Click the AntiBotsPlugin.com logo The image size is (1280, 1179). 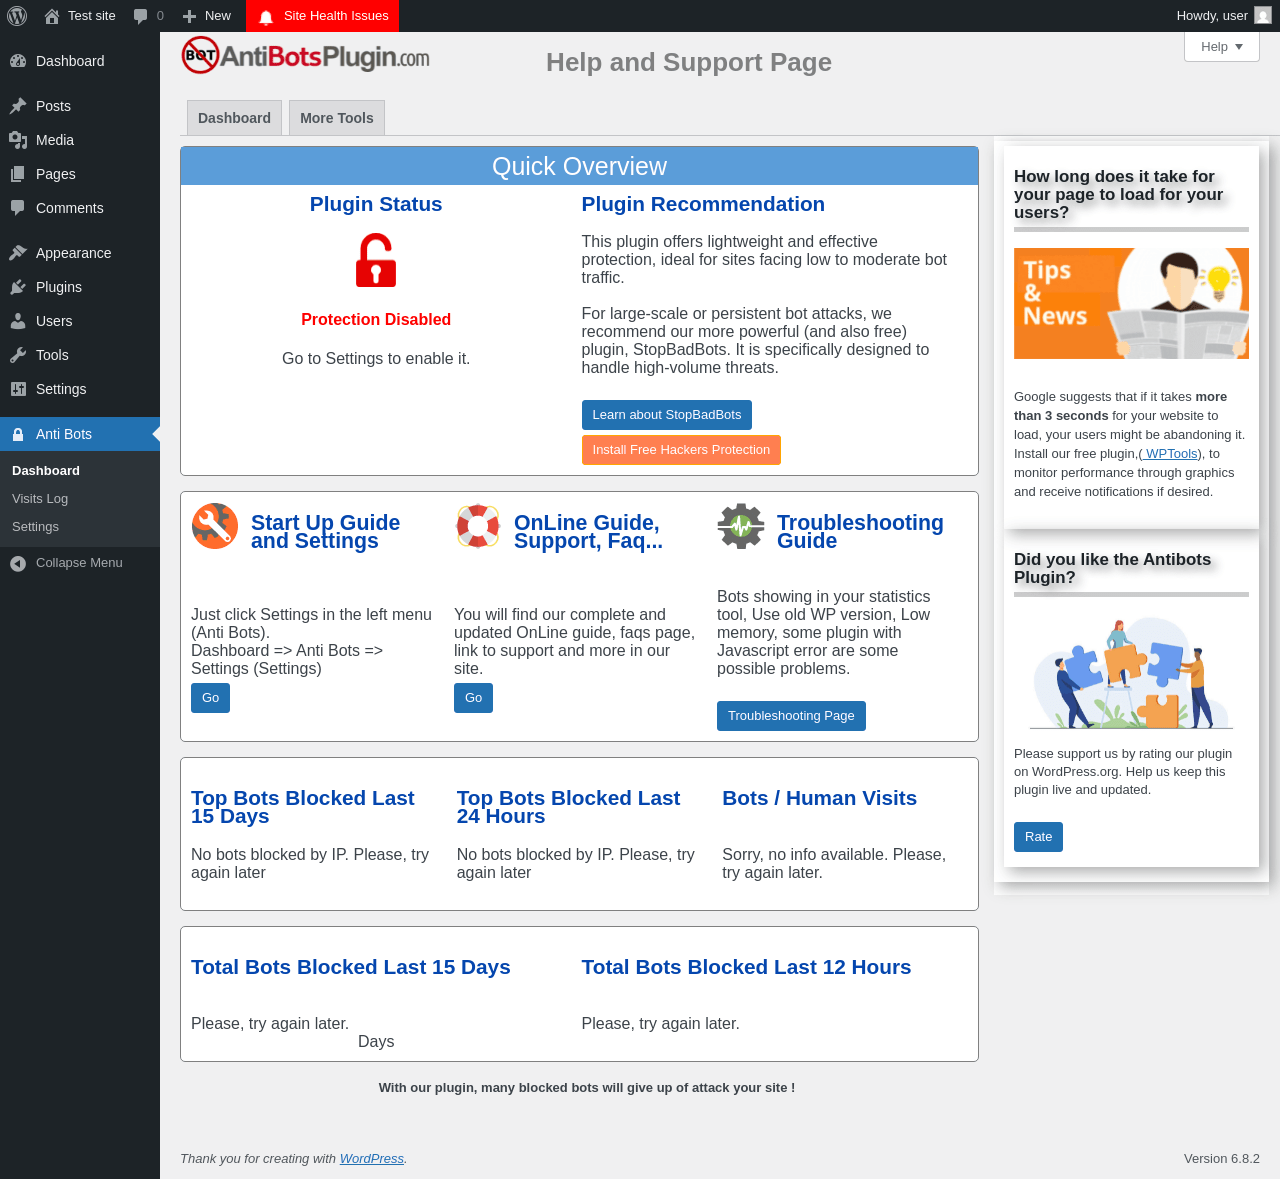(x=305, y=55)
